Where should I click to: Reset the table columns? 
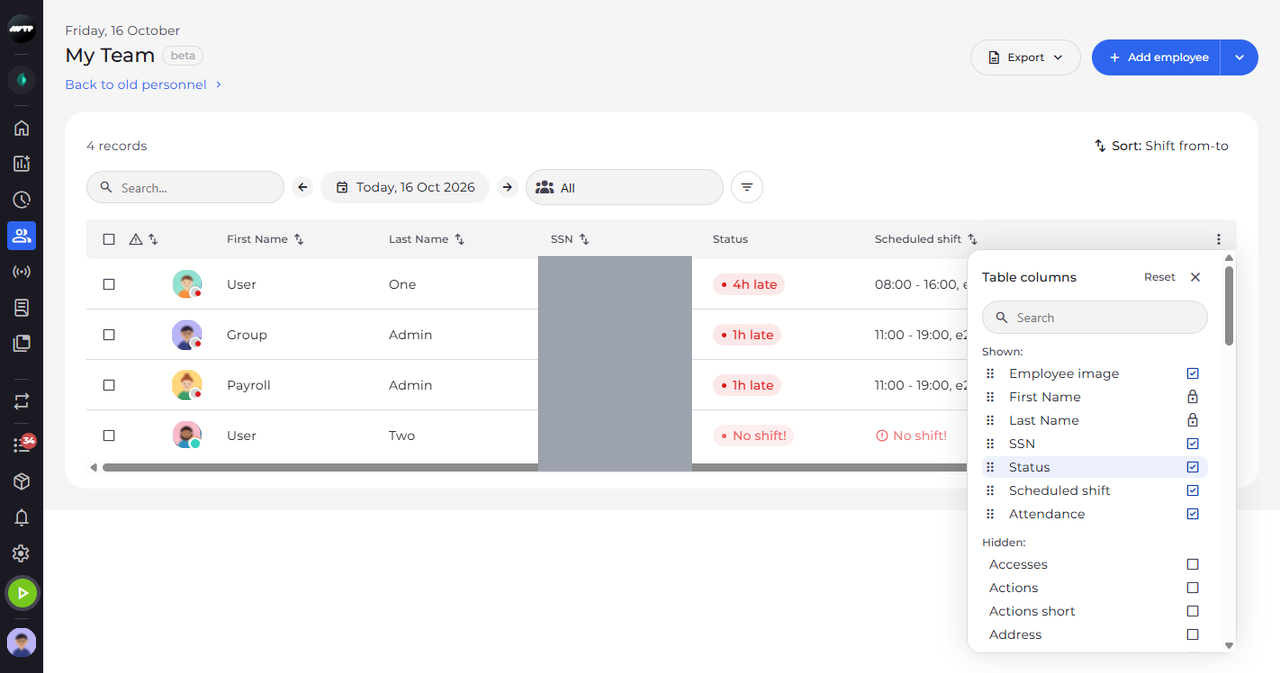tap(1159, 277)
